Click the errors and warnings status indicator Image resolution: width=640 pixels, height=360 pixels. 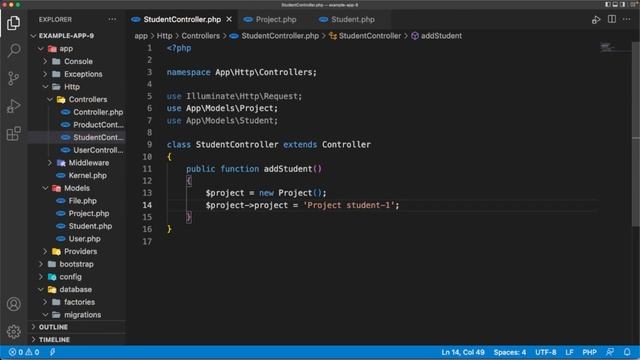[x=24, y=352]
